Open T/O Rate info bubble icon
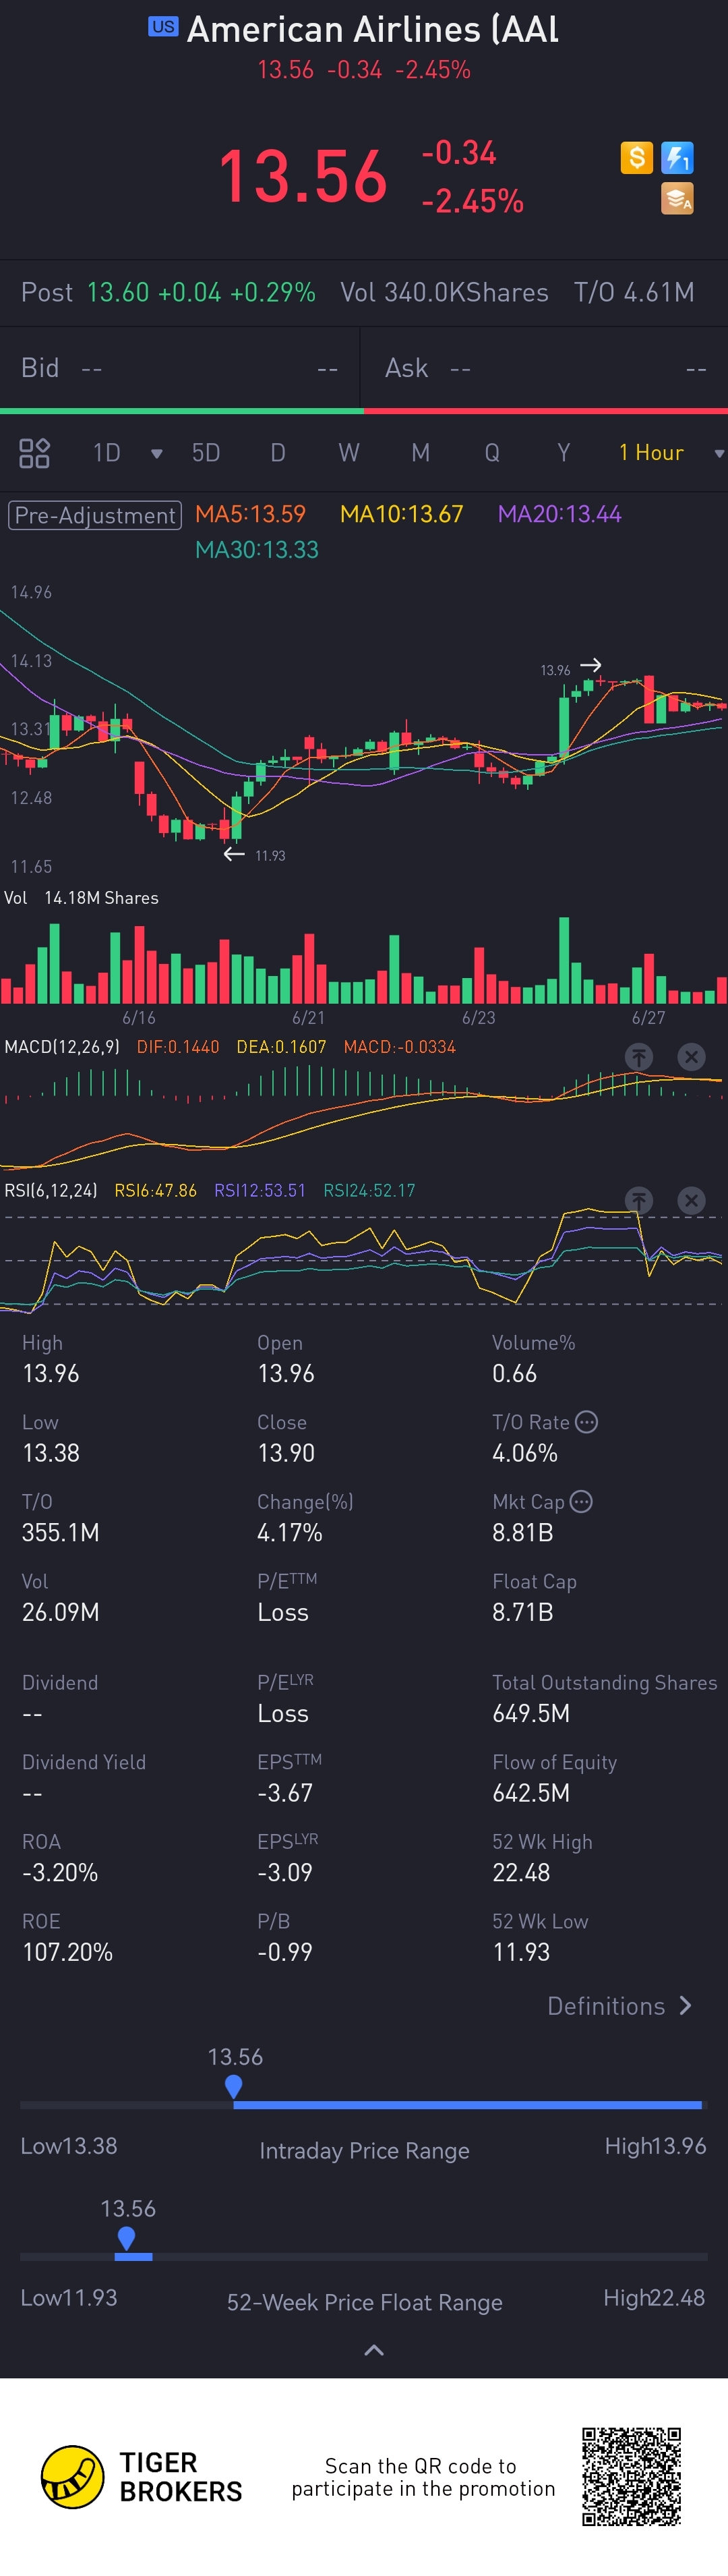Screen dimensions: 728x2576 [x=587, y=1421]
